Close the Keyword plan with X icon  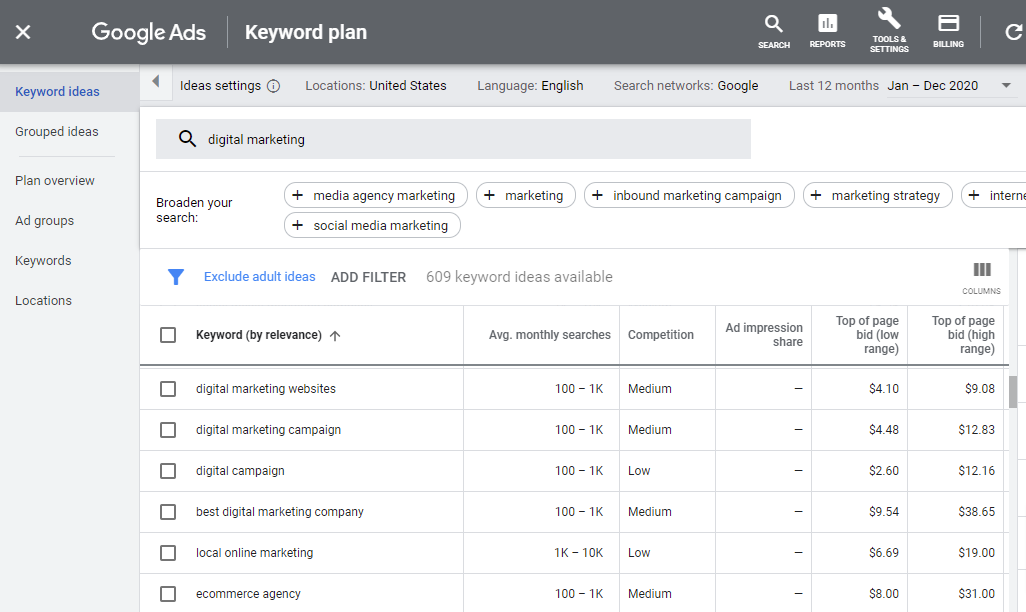[x=23, y=32]
